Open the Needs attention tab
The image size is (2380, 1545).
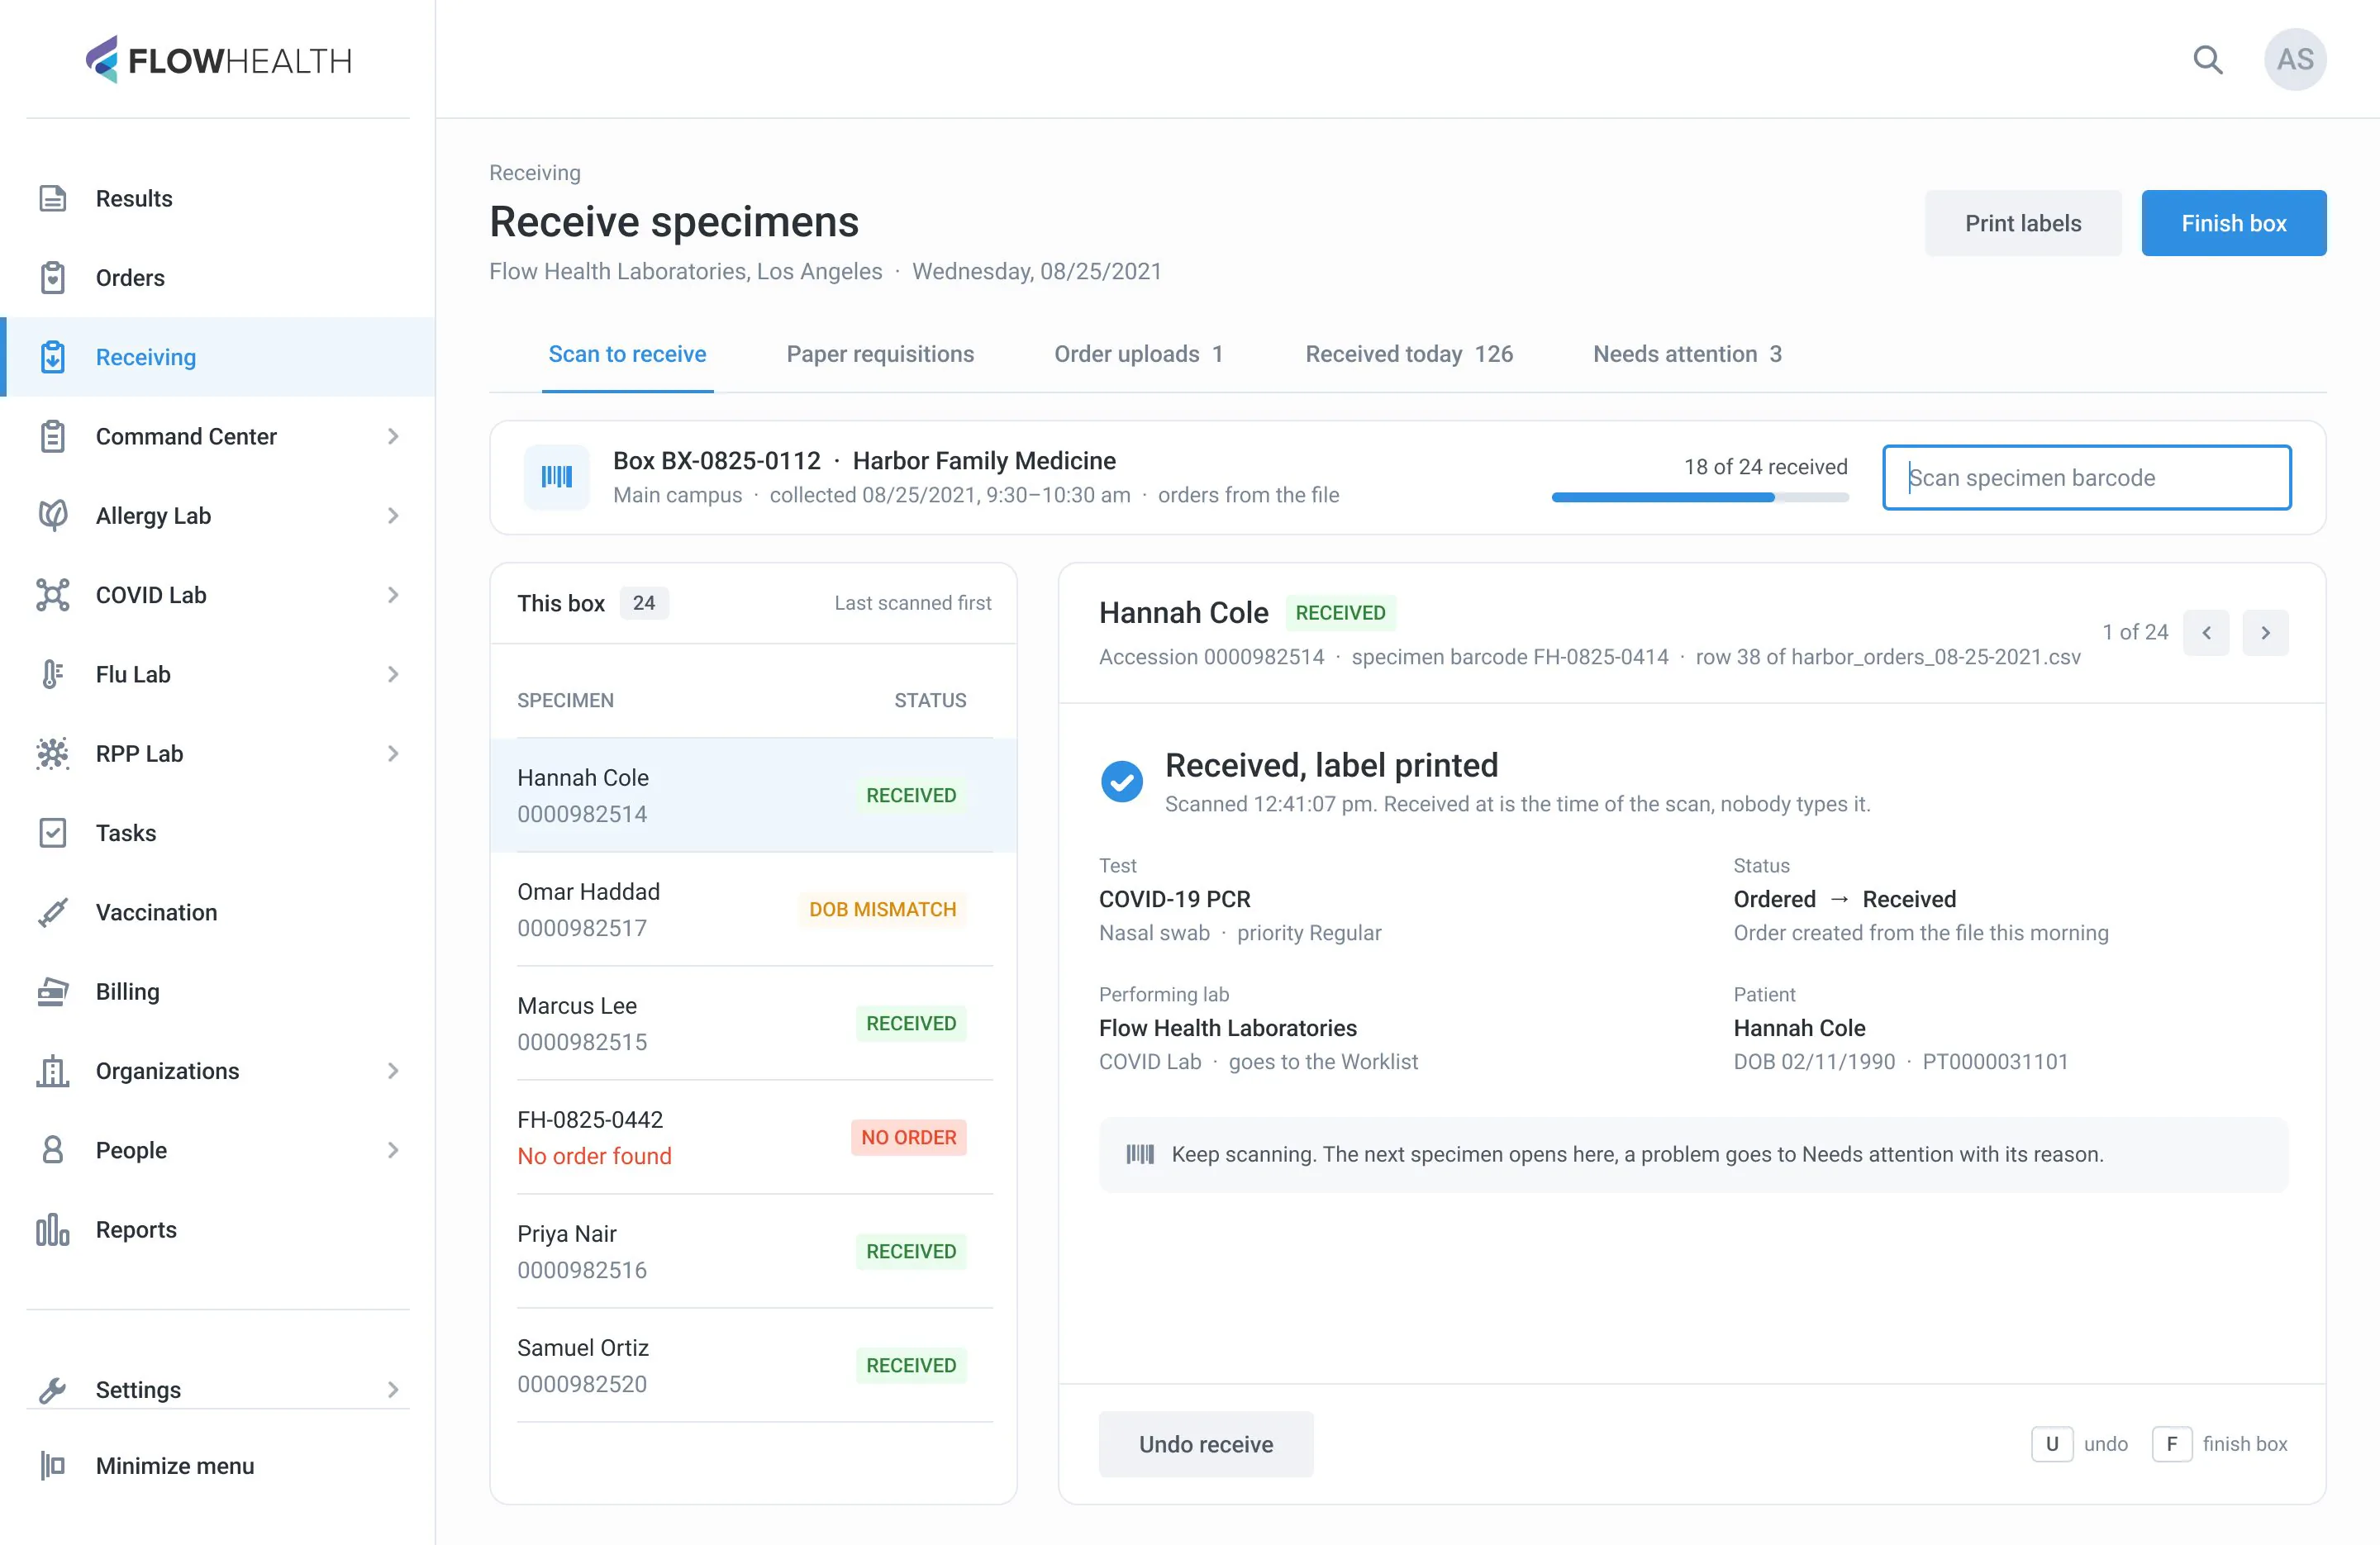coord(1687,354)
